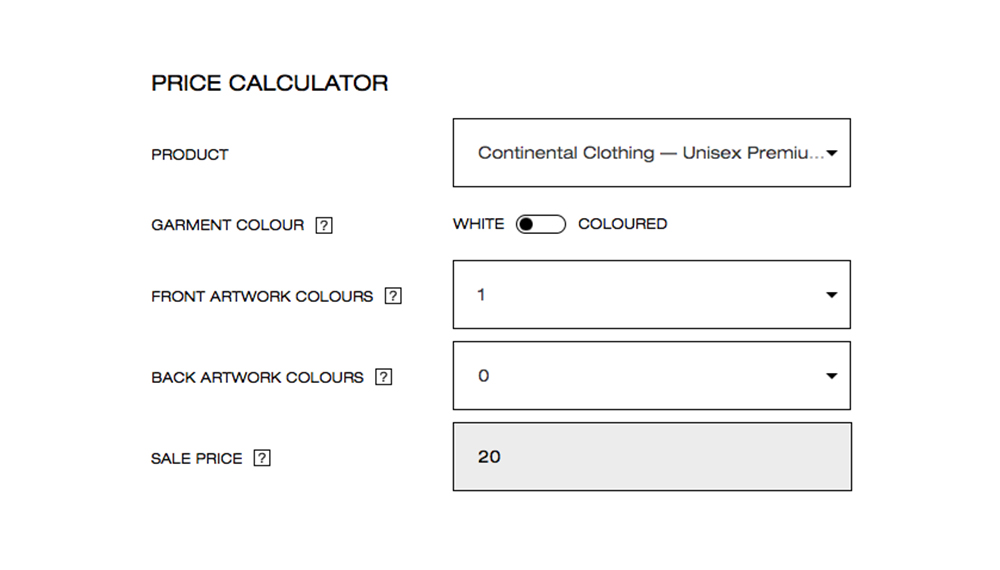The image size is (1000, 570).
Task: Select the WHITE garment option label
Action: (x=478, y=224)
